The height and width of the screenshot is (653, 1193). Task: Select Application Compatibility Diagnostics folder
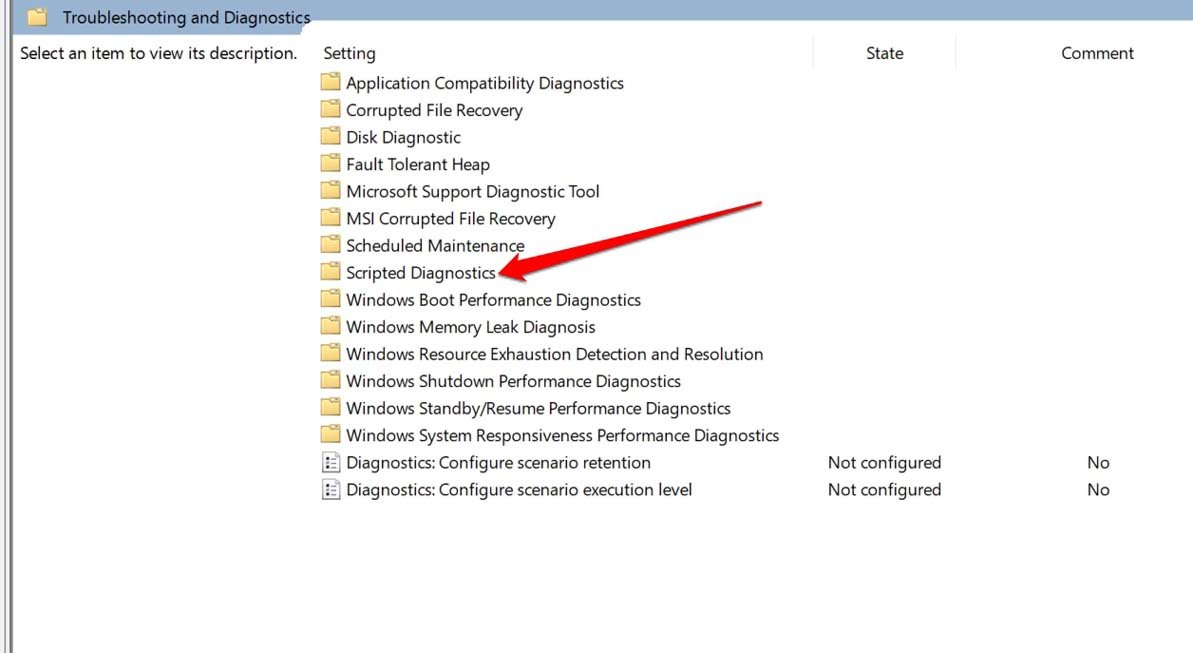[484, 83]
